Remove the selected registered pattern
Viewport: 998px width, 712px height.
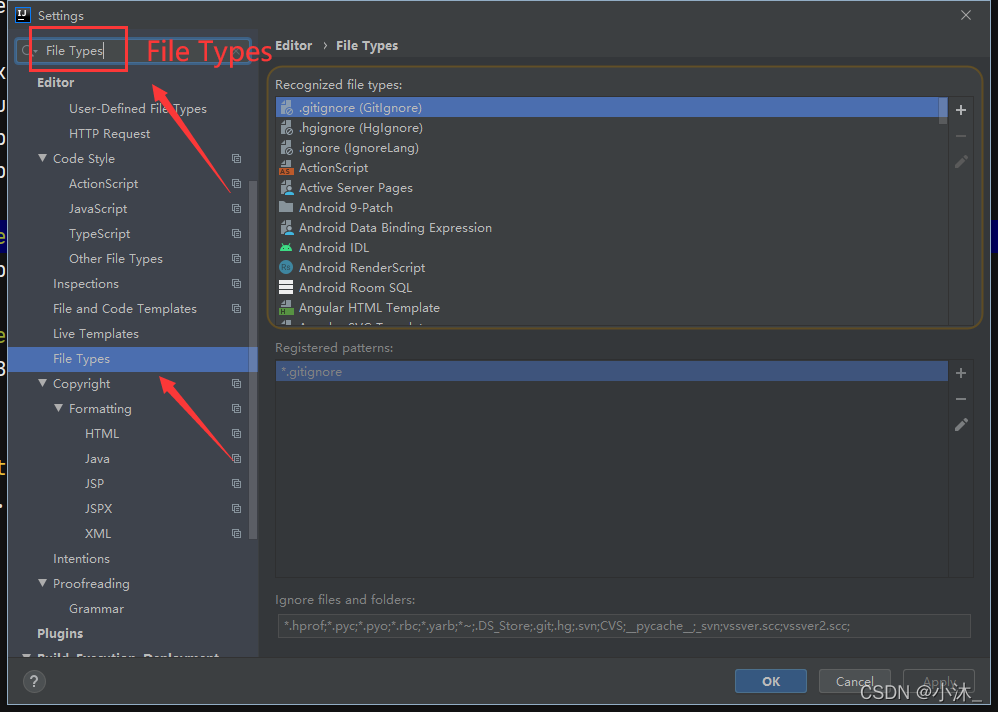point(961,399)
